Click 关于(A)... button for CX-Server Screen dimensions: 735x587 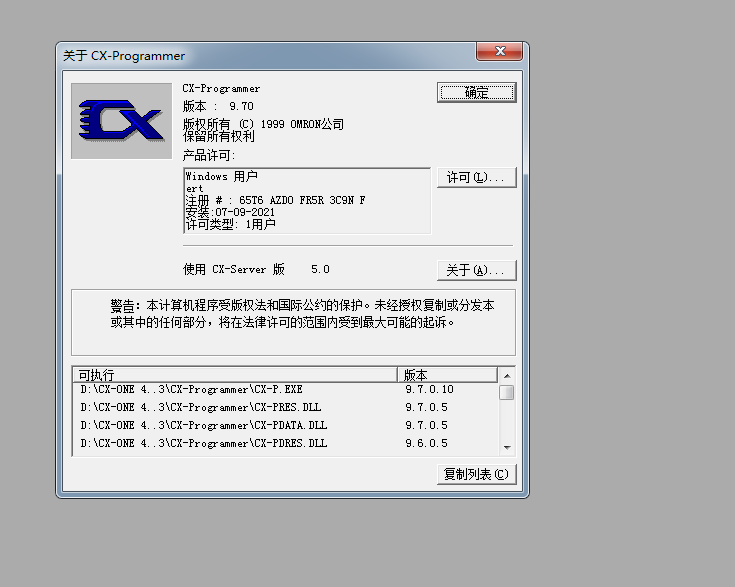pyautogui.click(x=476, y=270)
